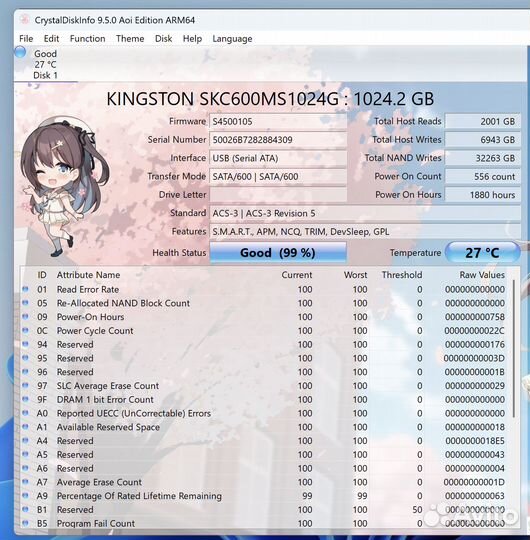Click the Power On Count value 556 count
Screen dimensions: 530x540
[482, 176]
